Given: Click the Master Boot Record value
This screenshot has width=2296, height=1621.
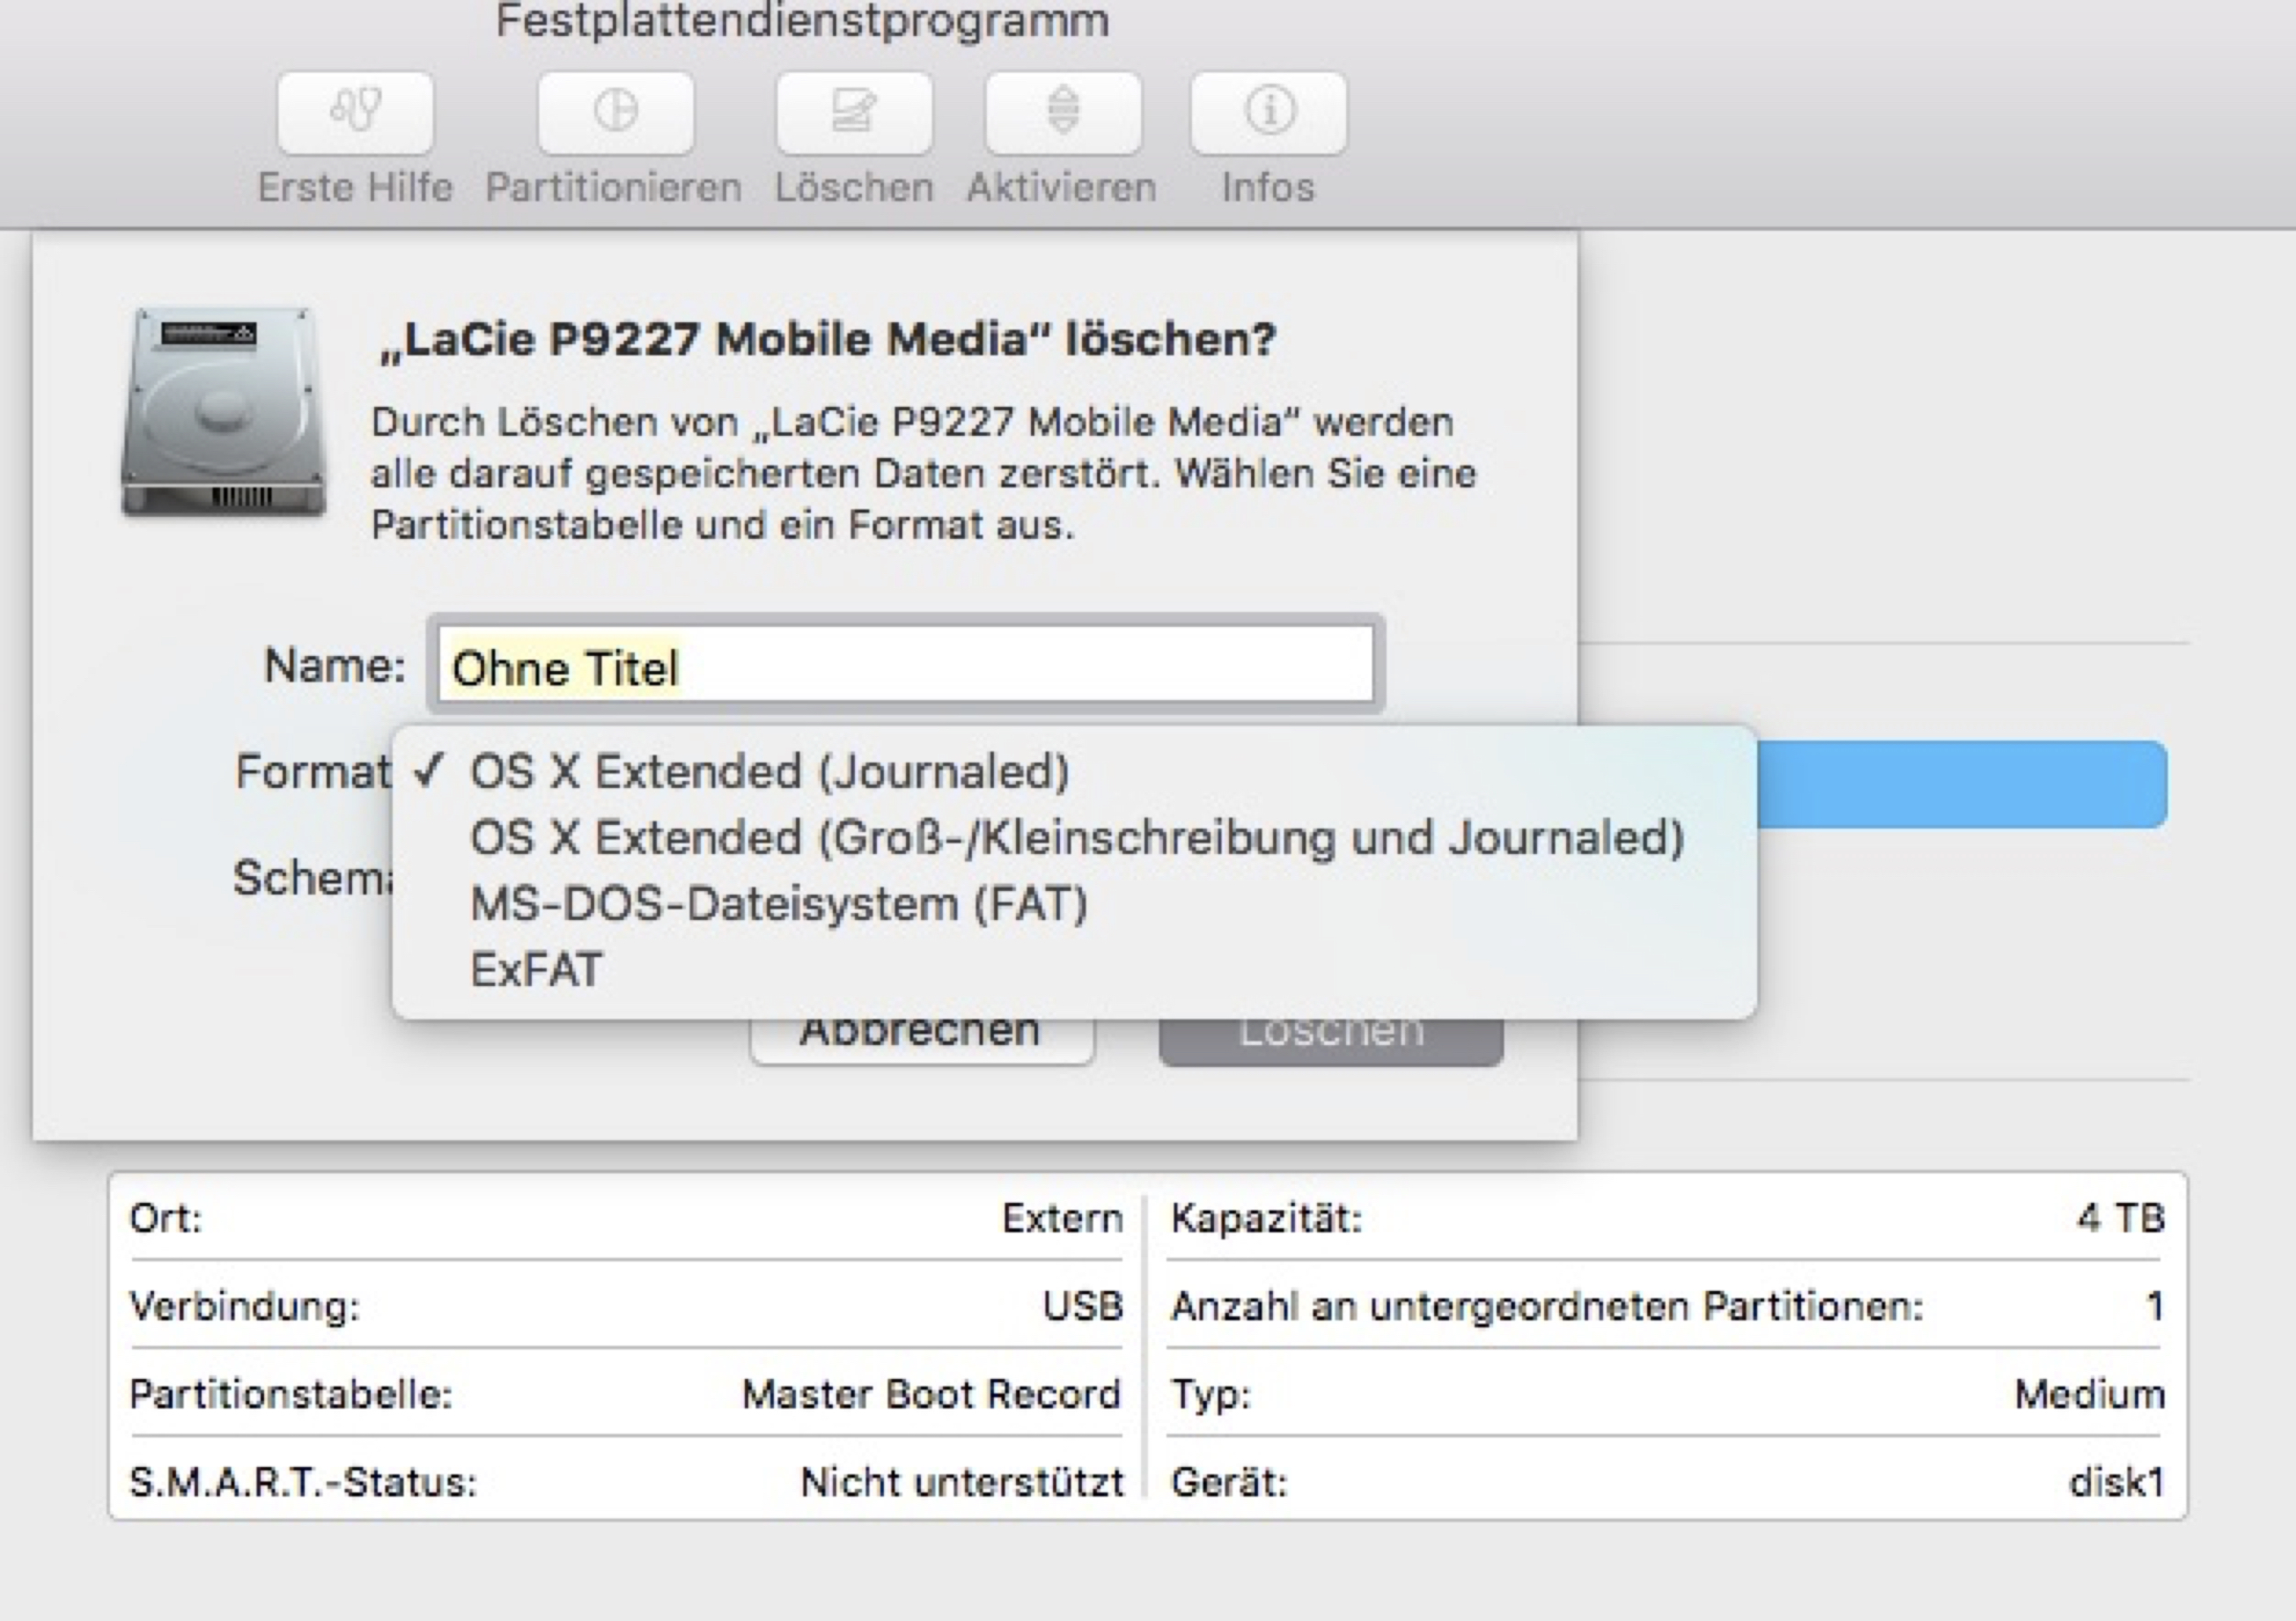Looking at the screenshot, I should (931, 1394).
